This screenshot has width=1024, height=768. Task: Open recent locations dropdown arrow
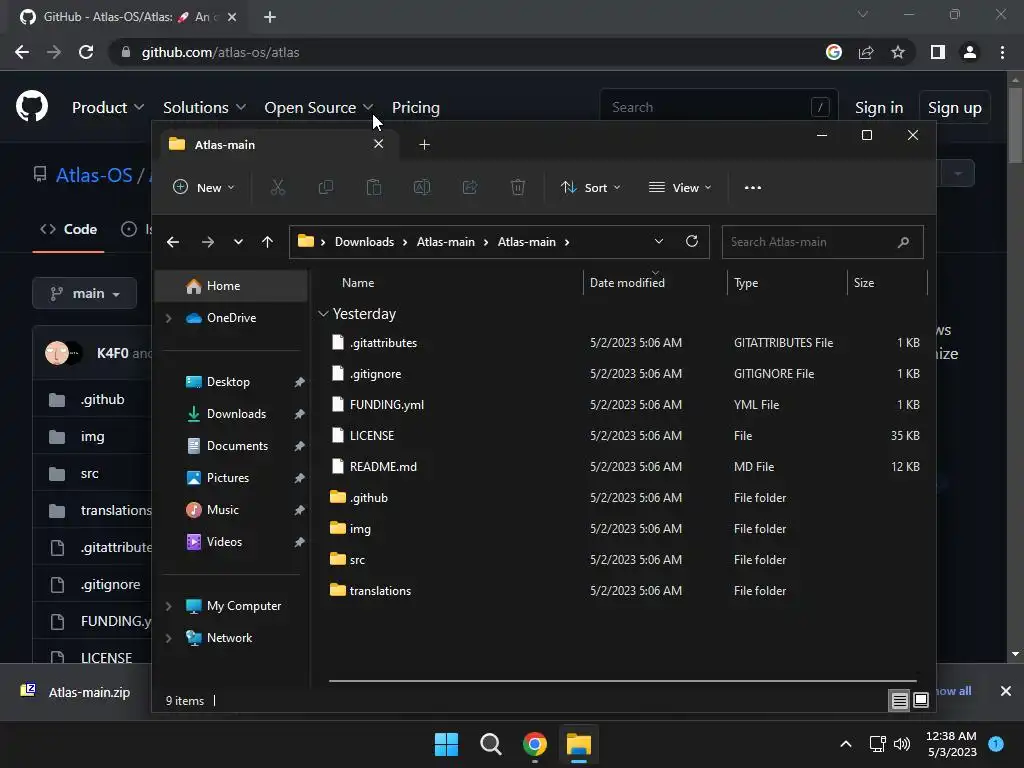click(x=238, y=242)
